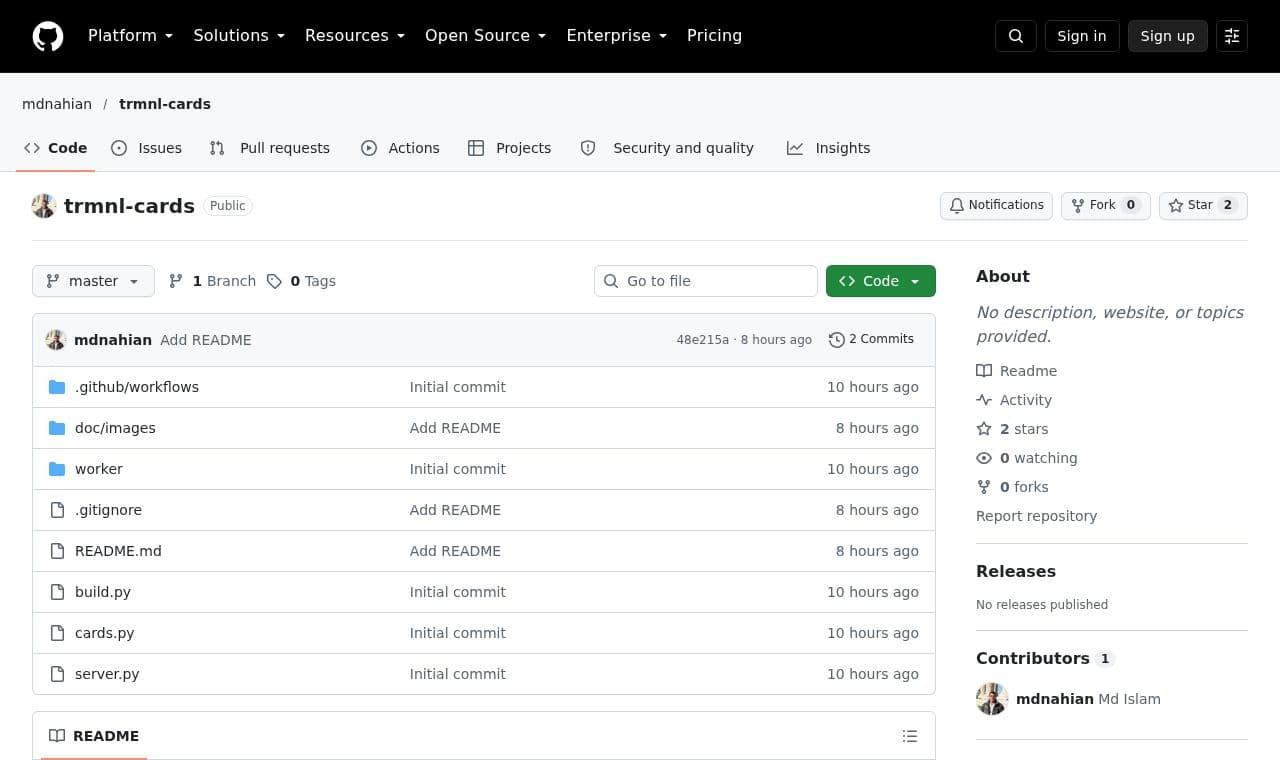Click the .gitignore file icon
Image resolution: width=1280 pixels, height=760 pixels.
pyautogui.click(x=57, y=510)
